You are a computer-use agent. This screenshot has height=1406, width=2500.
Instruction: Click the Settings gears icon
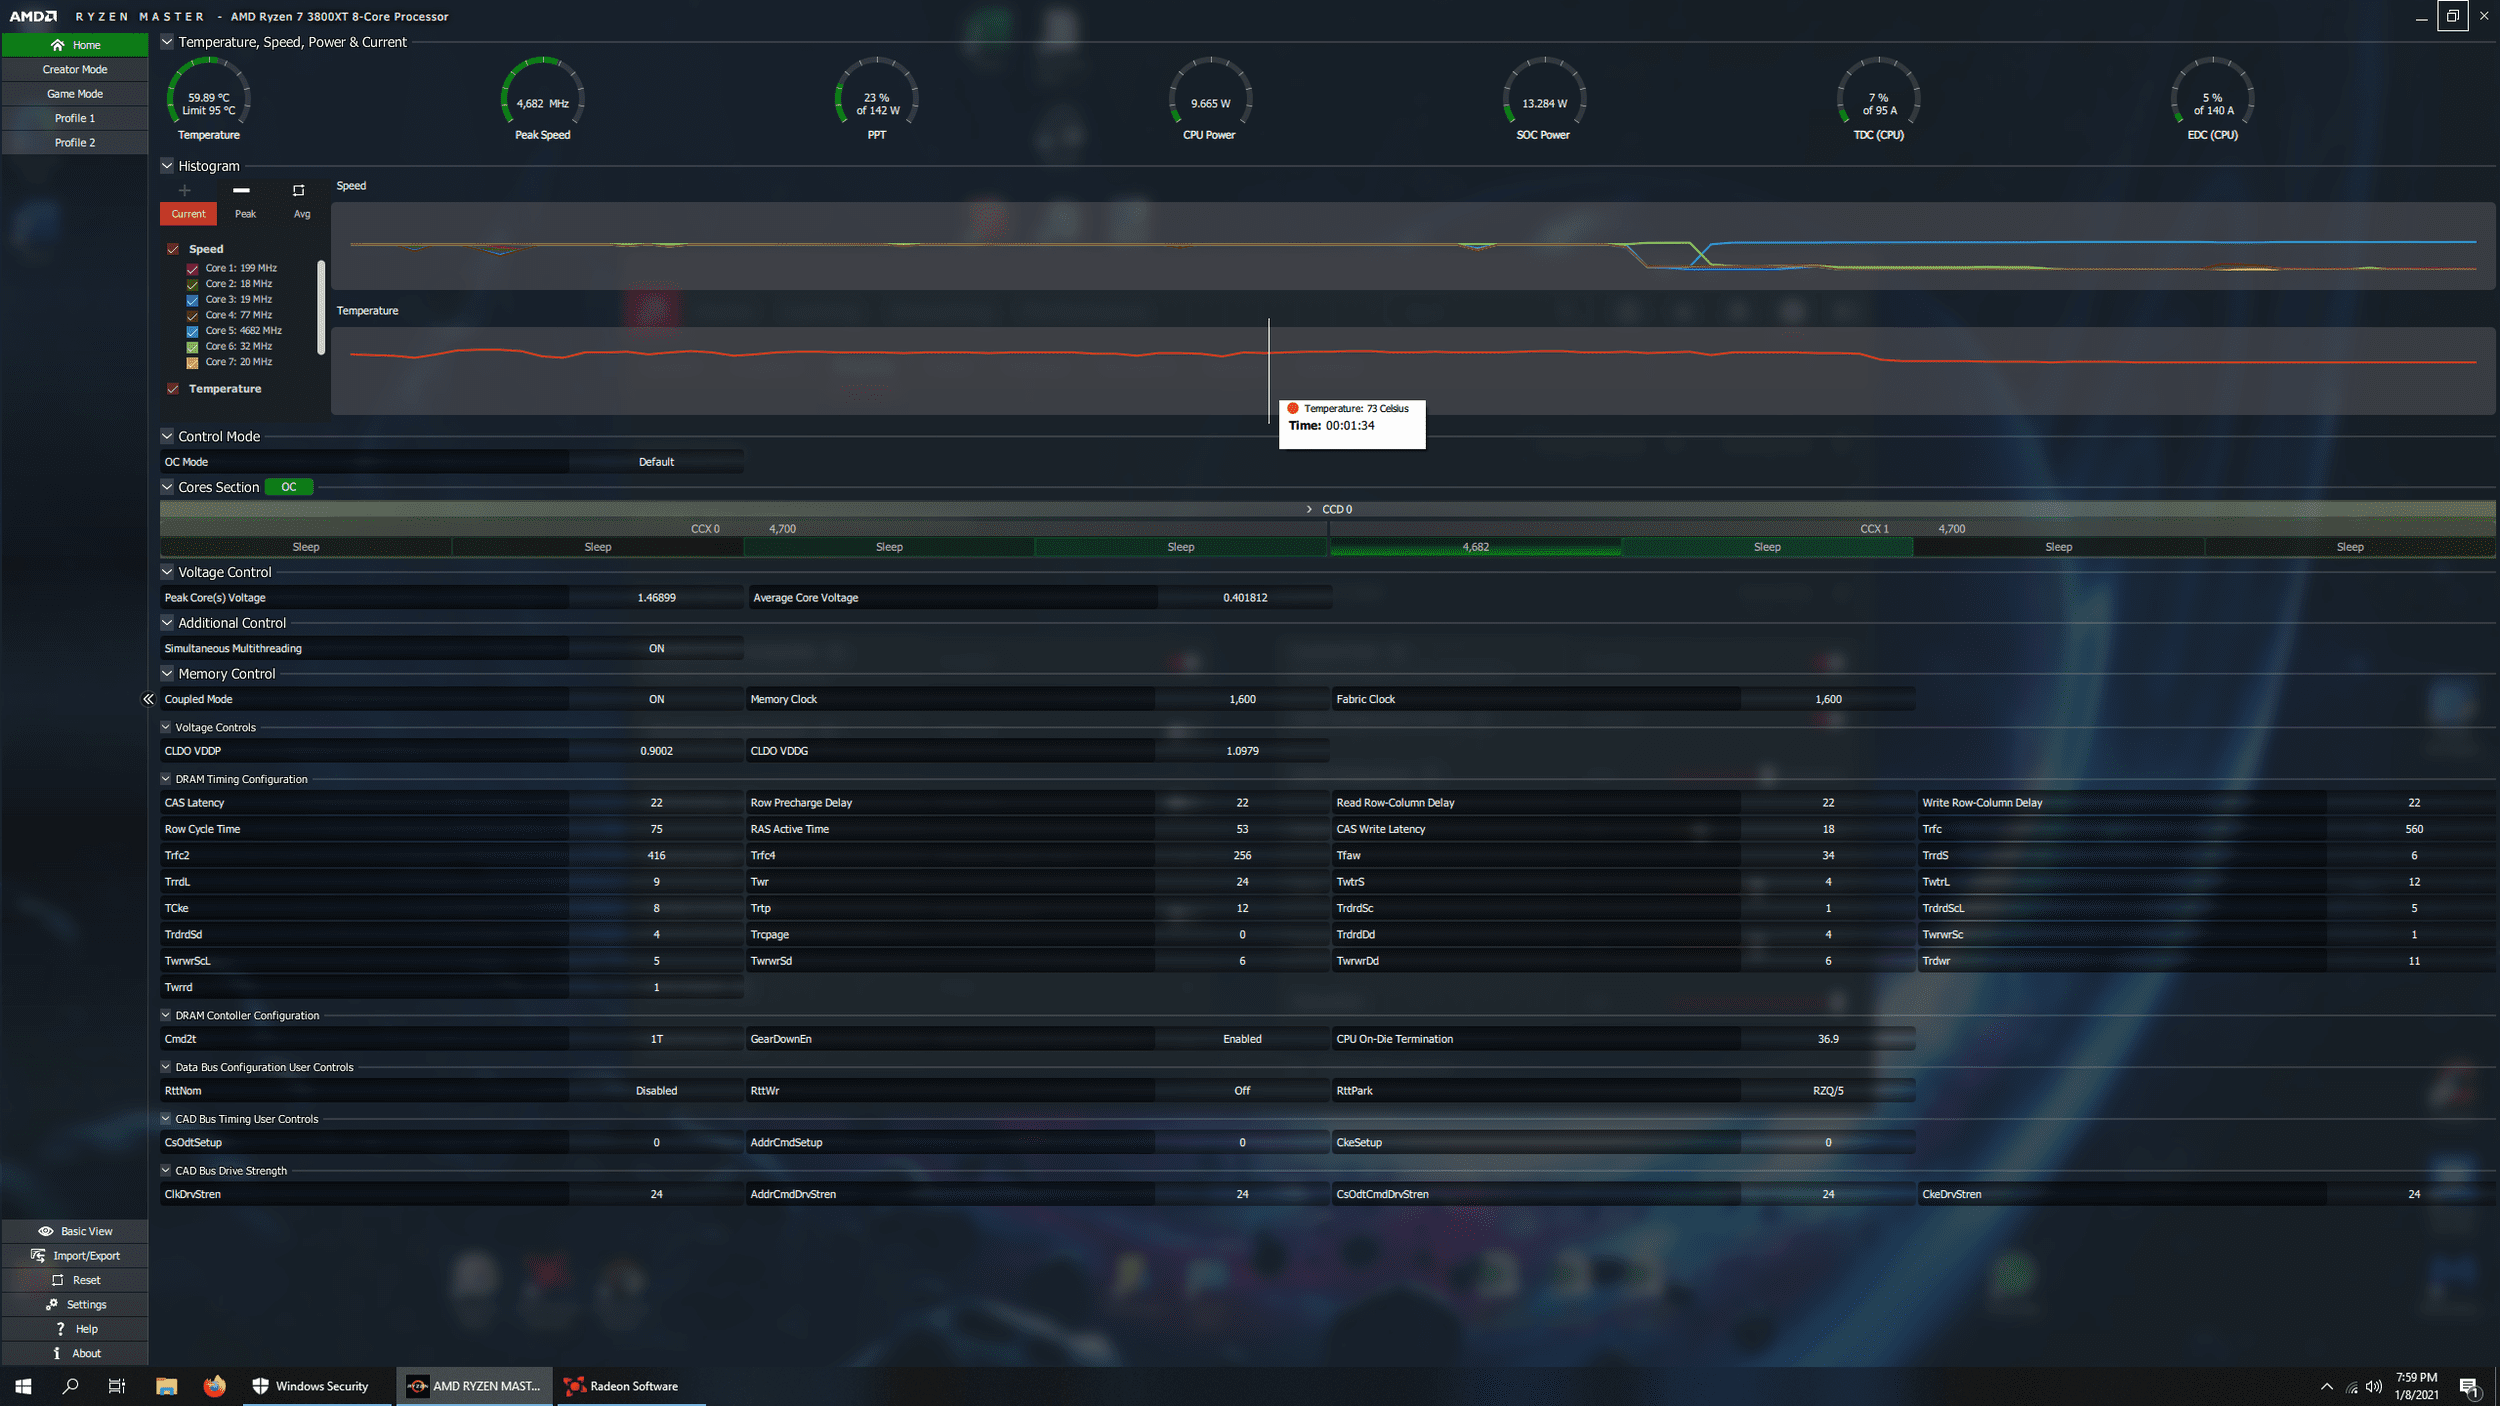pos(52,1304)
